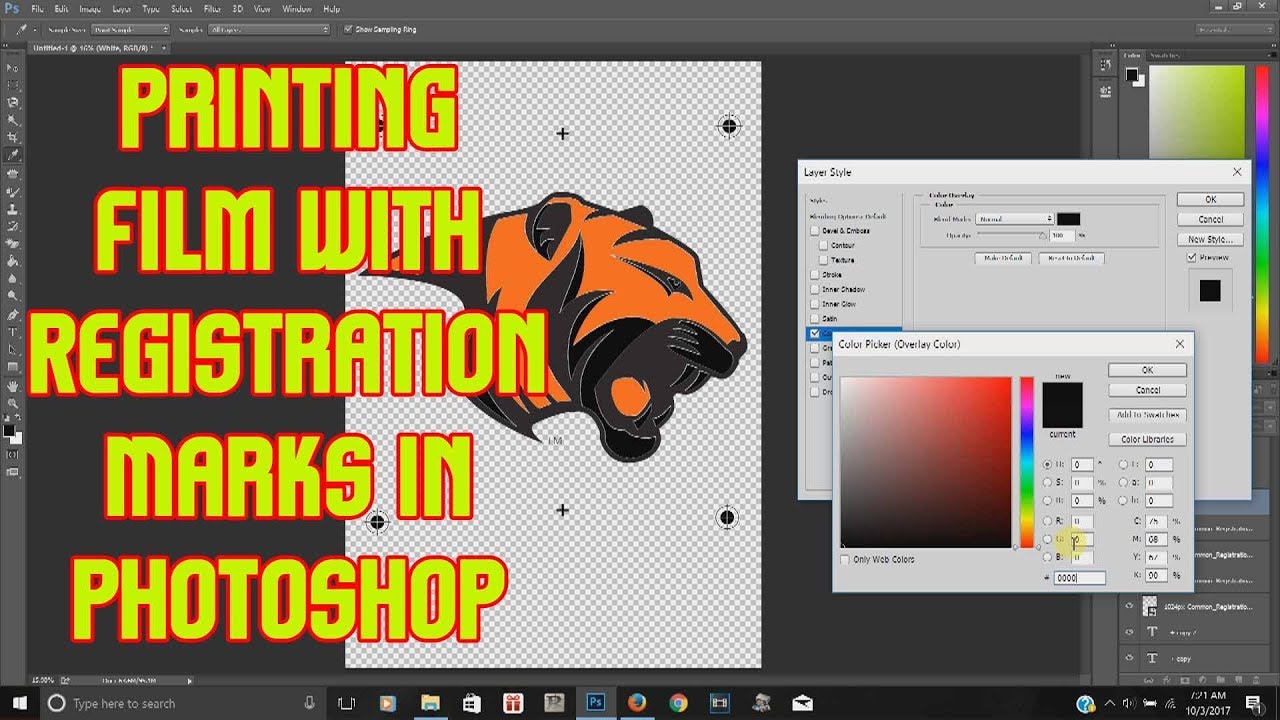Select the Path Selection tool
Viewport: 1280px width, 720px height.
pyautogui.click(x=13, y=349)
